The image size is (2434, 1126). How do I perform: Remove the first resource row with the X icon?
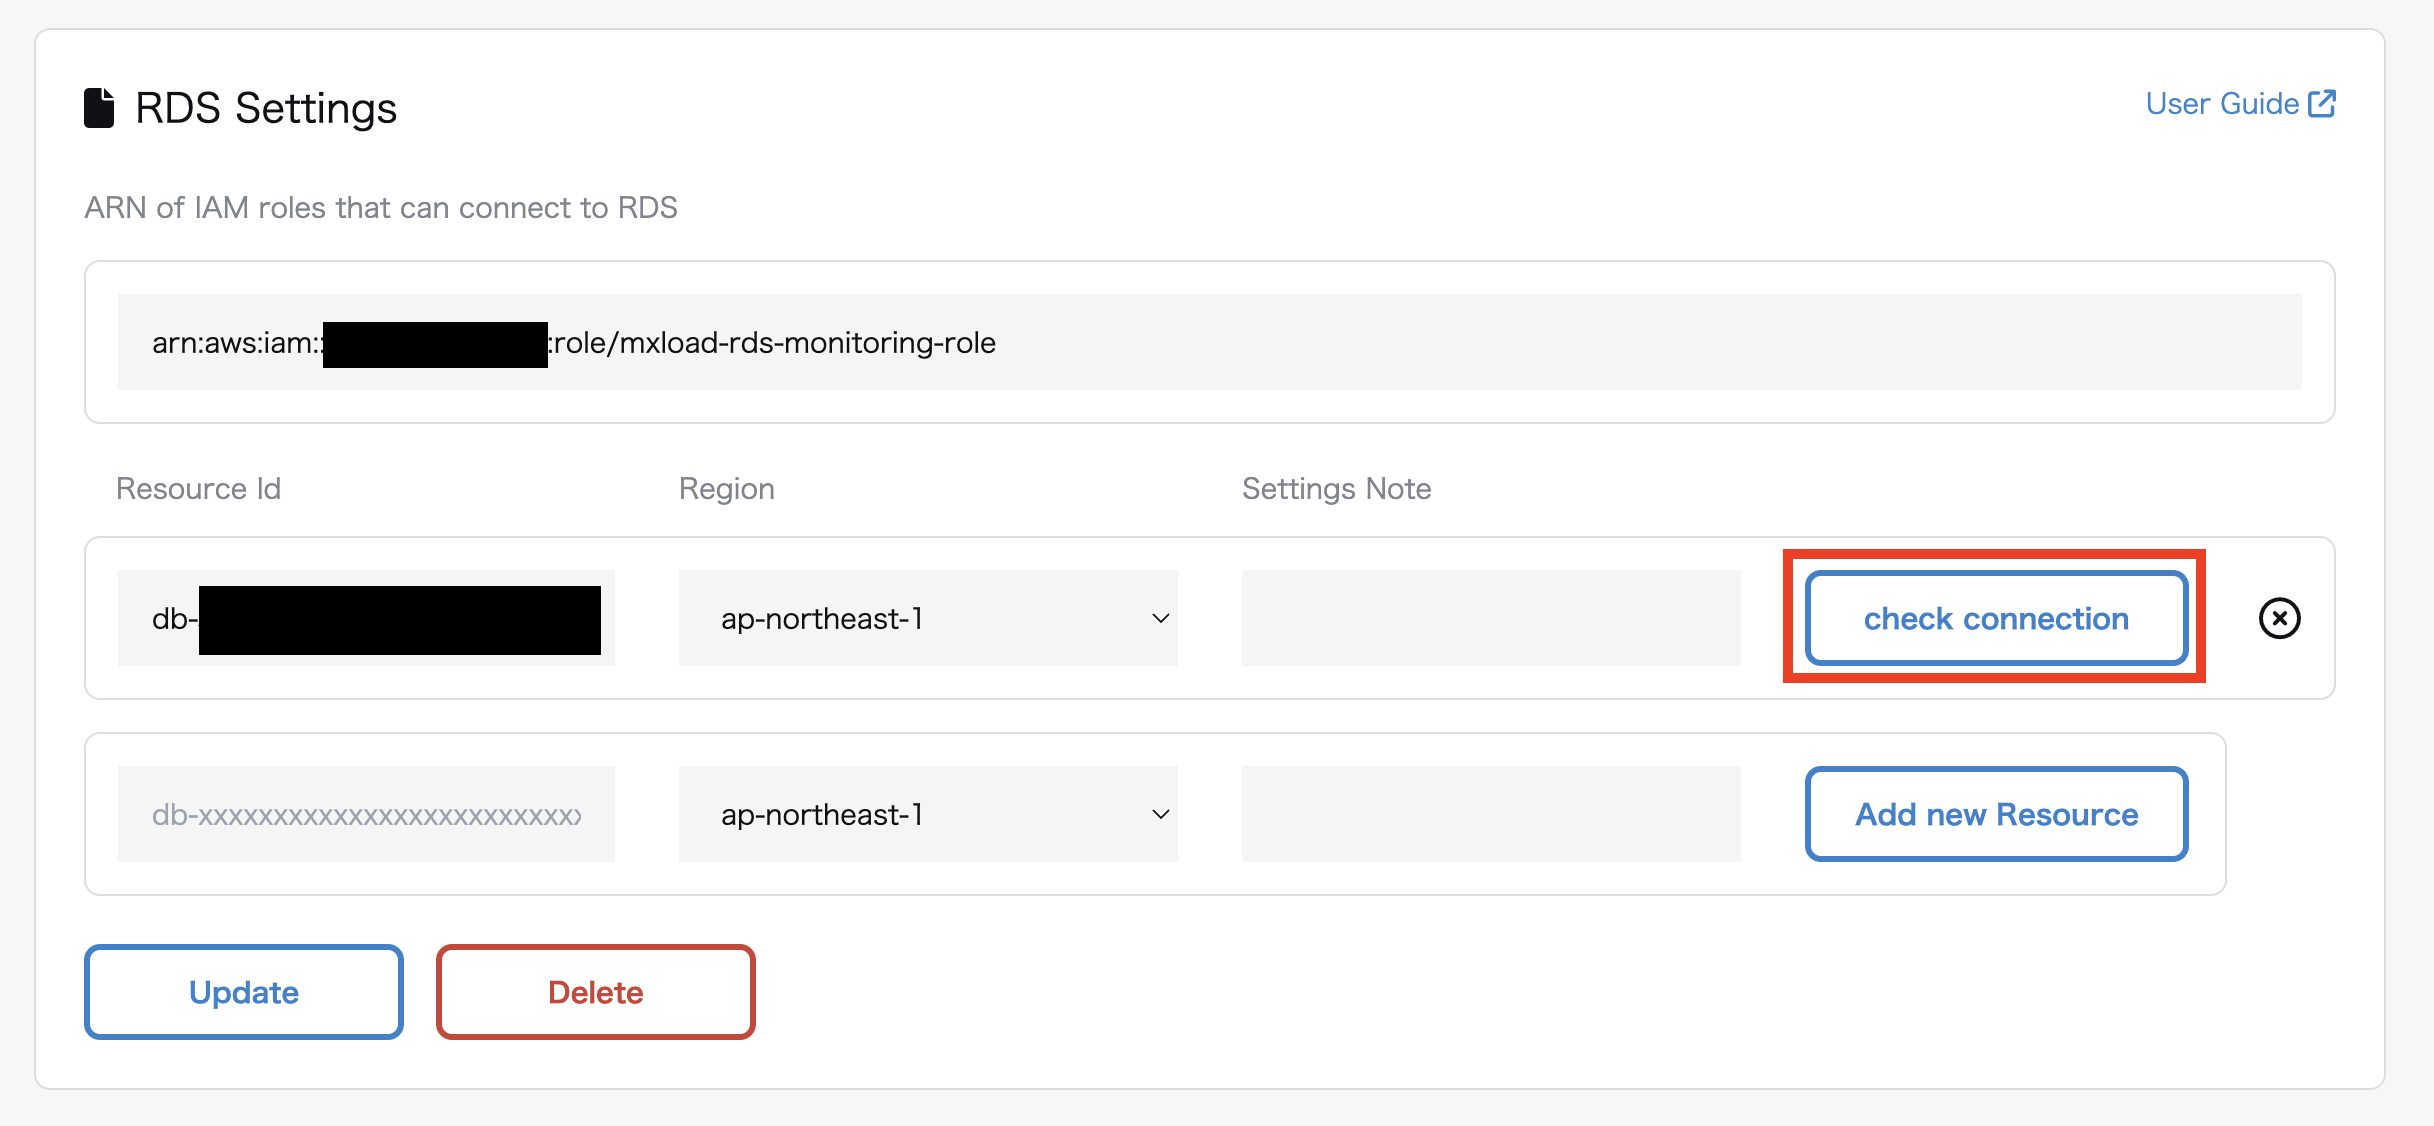(2279, 618)
